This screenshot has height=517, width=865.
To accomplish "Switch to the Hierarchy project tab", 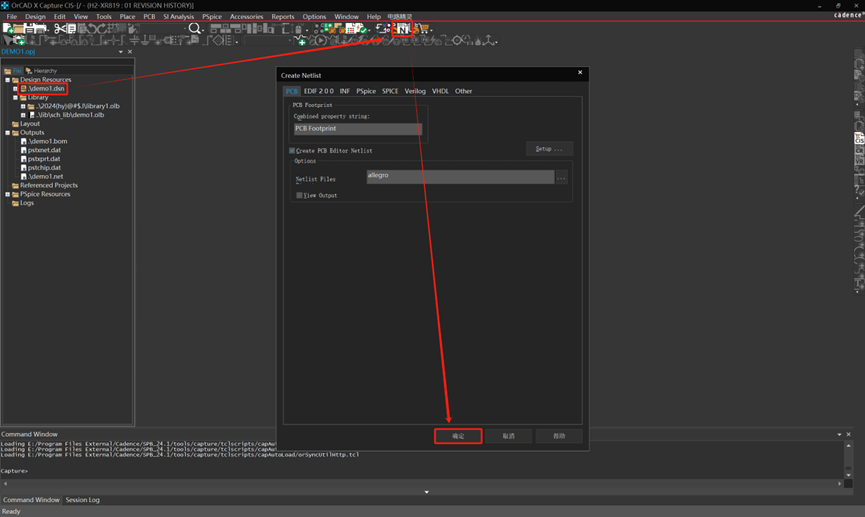I will [x=41, y=71].
